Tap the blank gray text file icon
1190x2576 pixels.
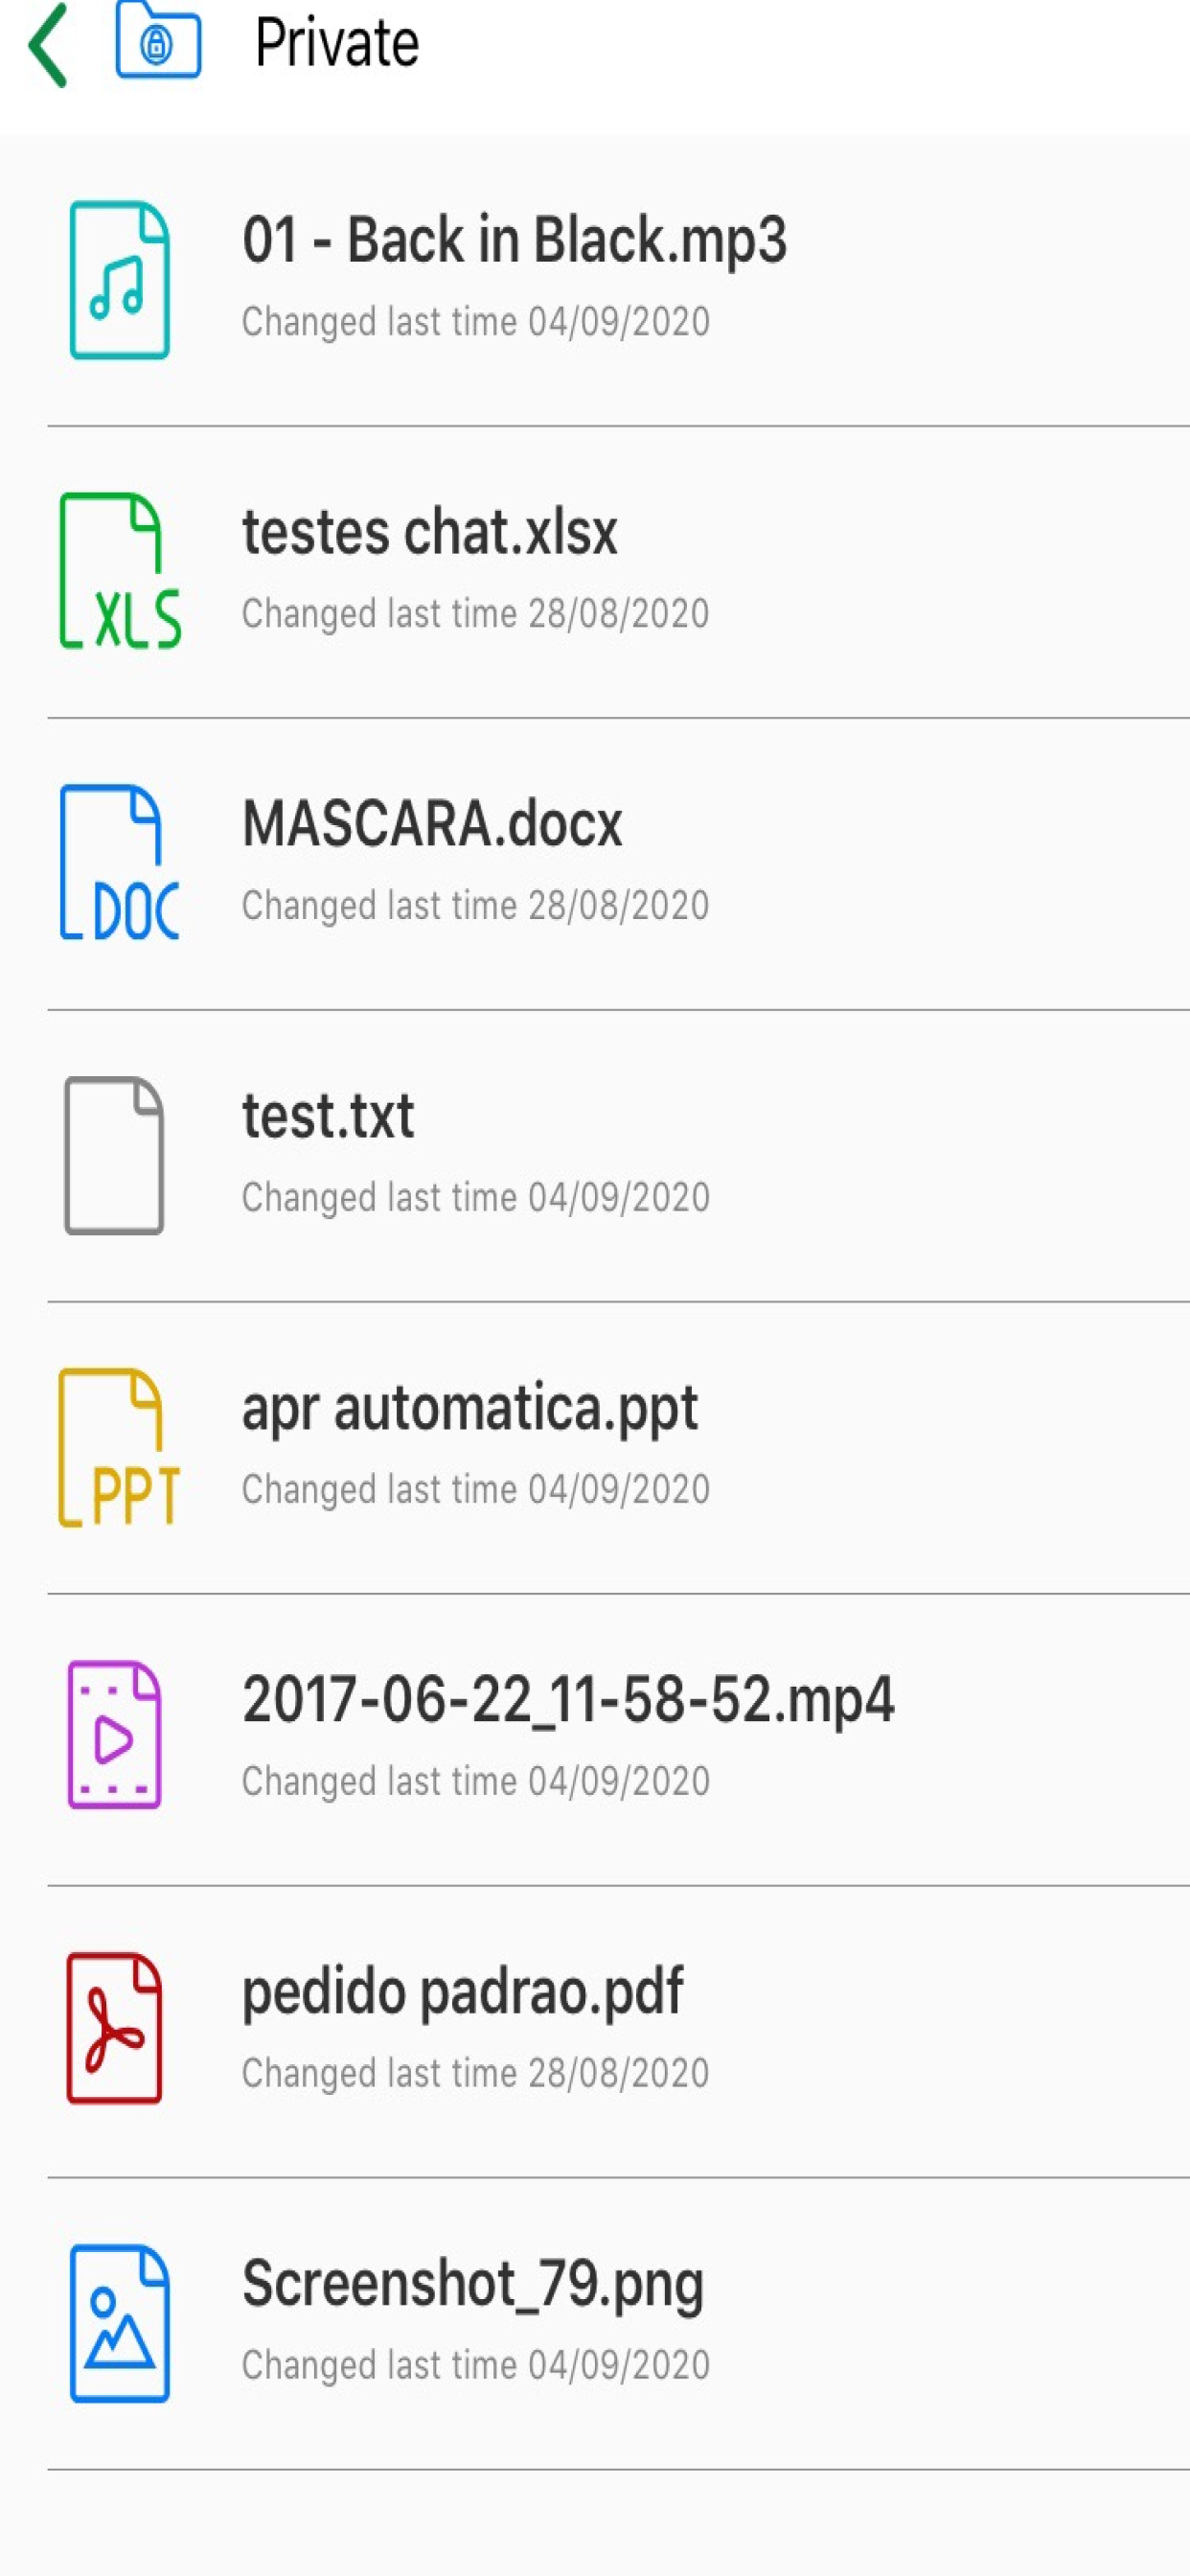point(114,1155)
